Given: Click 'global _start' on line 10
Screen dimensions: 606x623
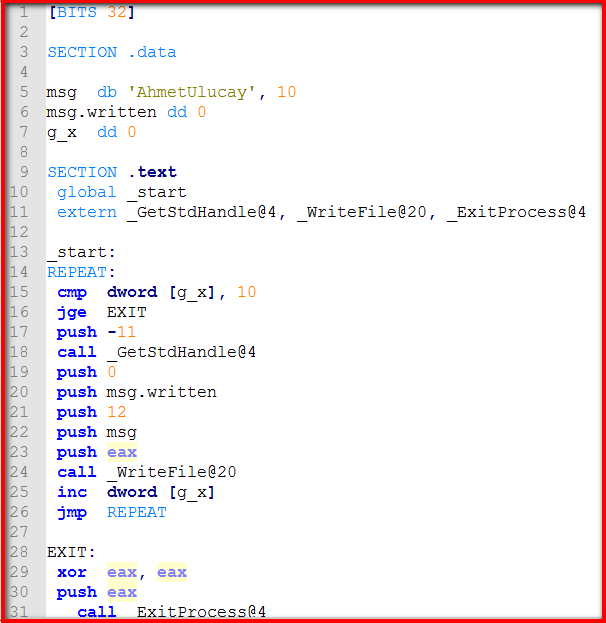Looking at the screenshot, I should pos(122,192).
